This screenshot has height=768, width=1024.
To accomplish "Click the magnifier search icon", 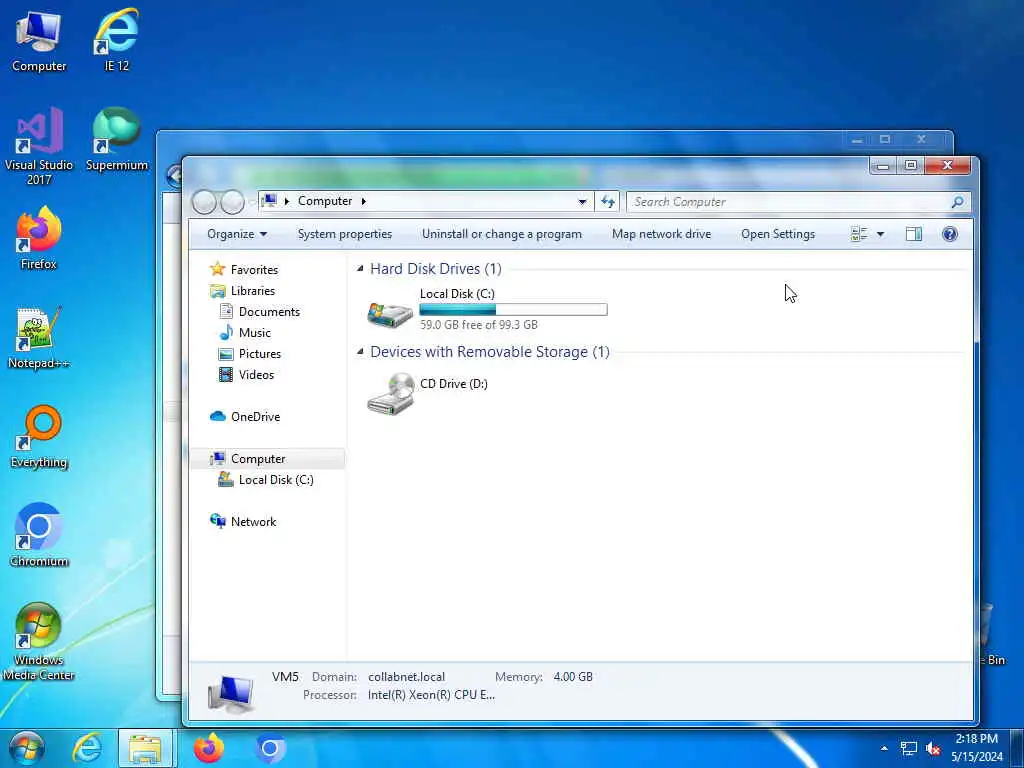I will [x=957, y=202].
